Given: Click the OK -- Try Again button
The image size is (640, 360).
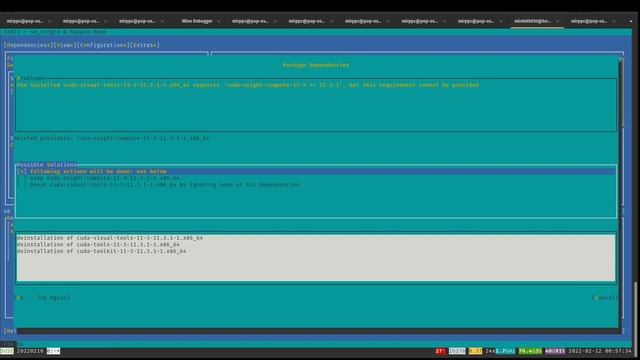Looking at the screenshot, I should (x=43, y=298).
